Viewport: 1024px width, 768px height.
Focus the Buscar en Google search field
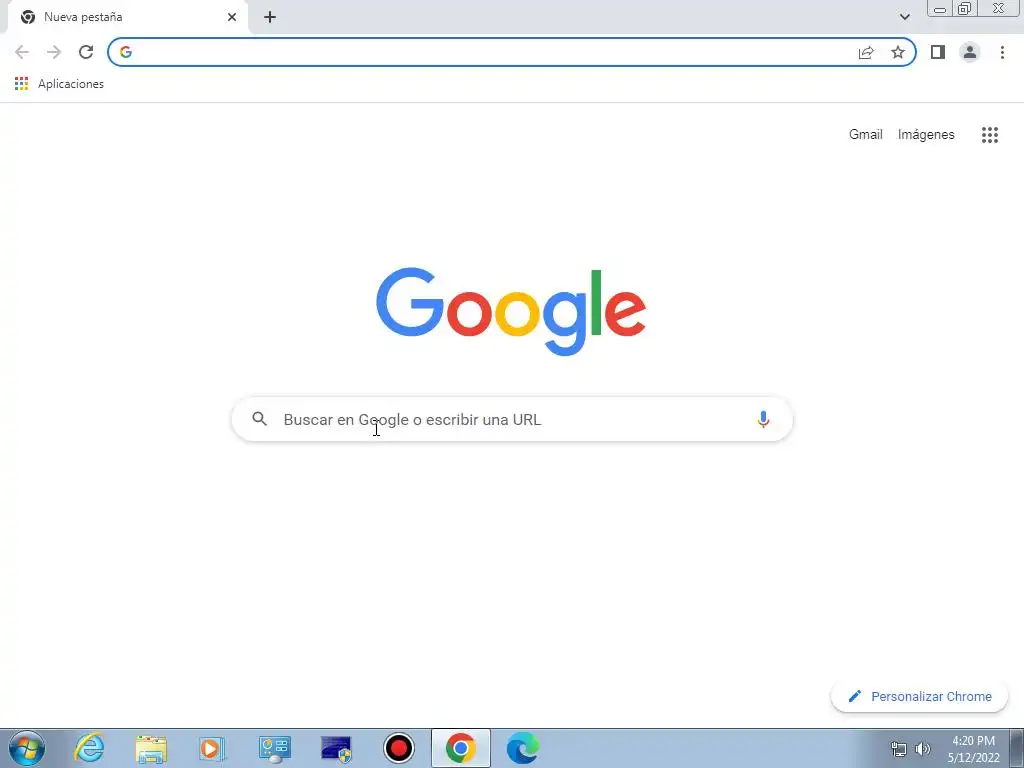[x=512, y=419]
